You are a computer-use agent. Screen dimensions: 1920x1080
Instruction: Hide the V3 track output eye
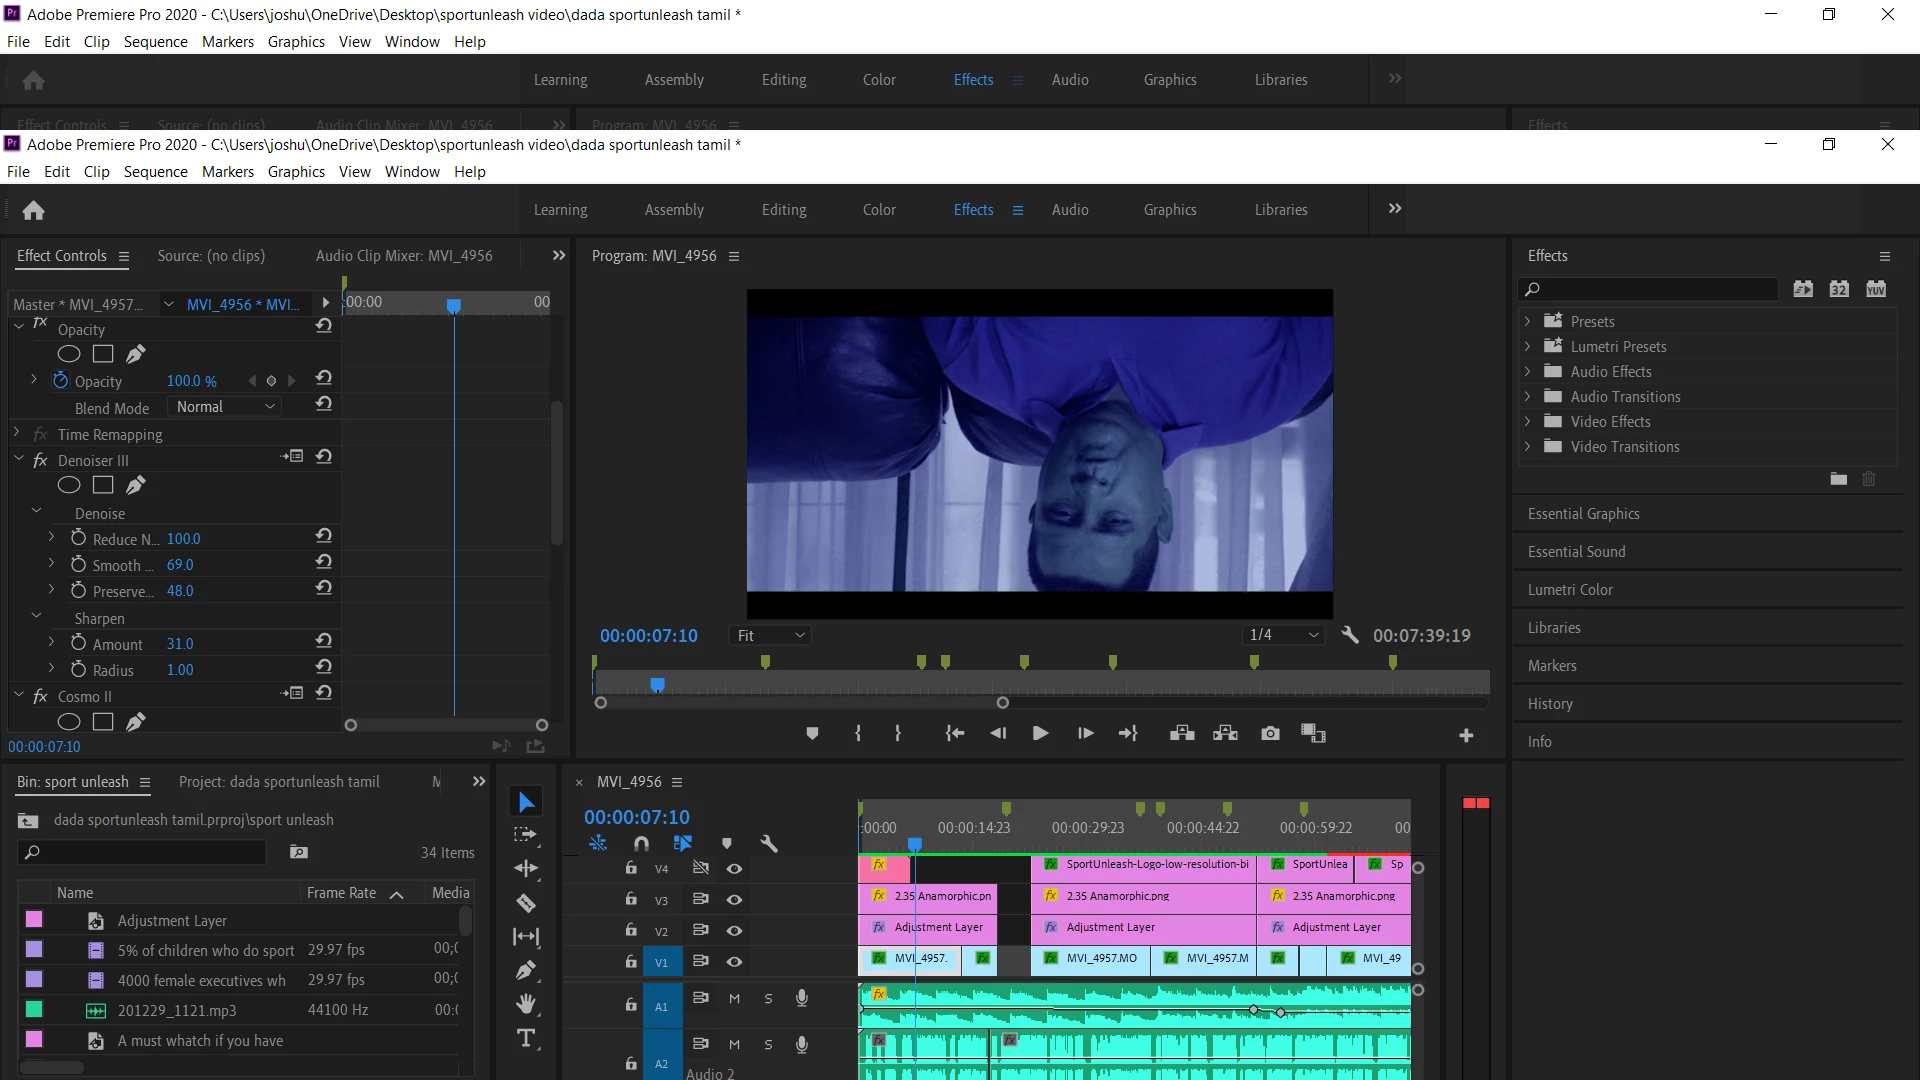(734, 899)
